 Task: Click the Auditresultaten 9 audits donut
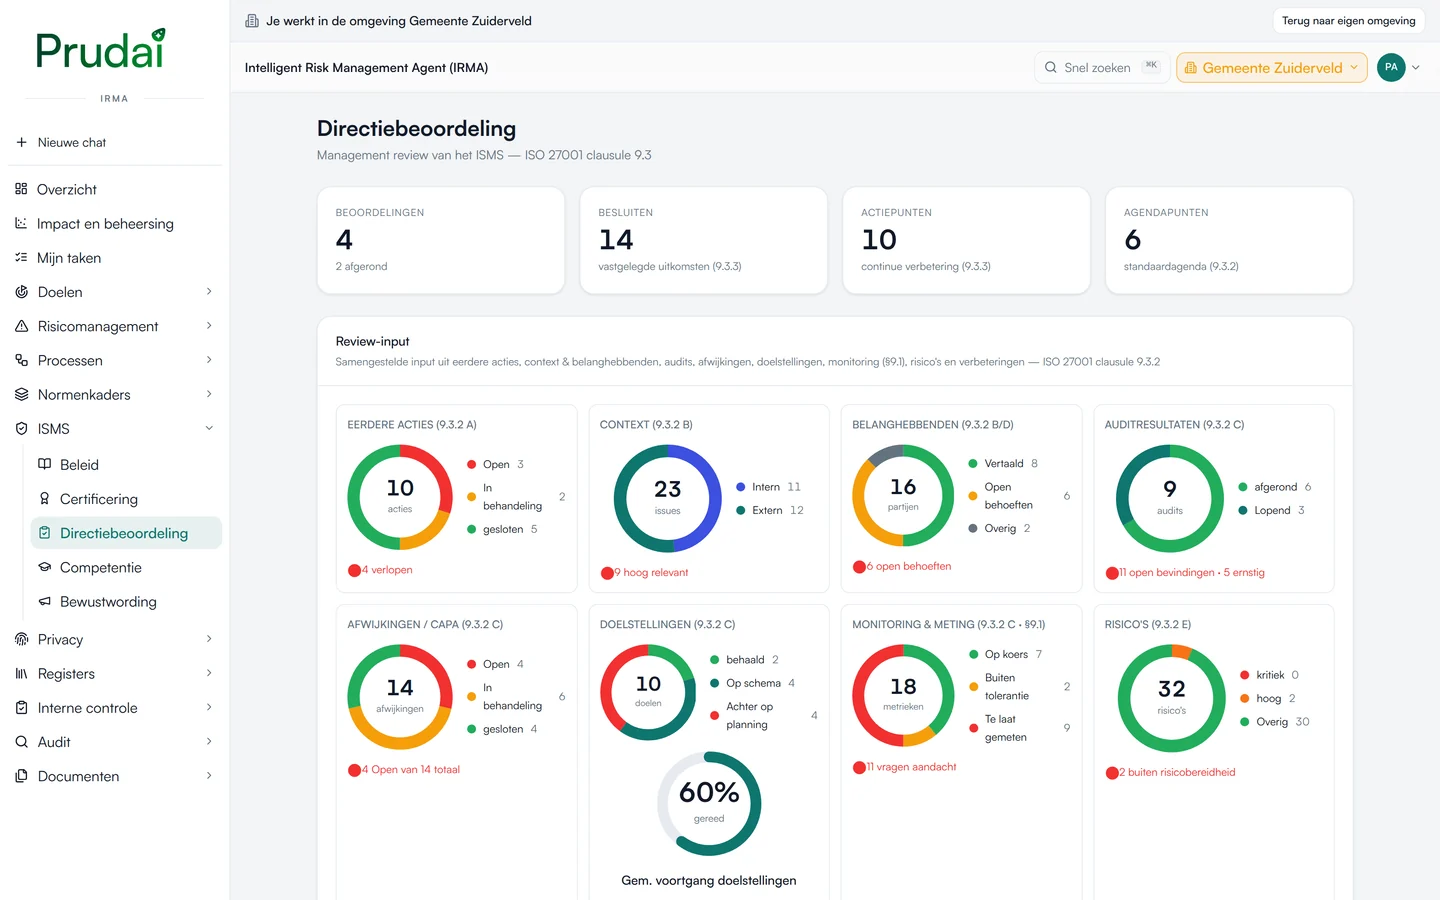[x=1170, y=498]
